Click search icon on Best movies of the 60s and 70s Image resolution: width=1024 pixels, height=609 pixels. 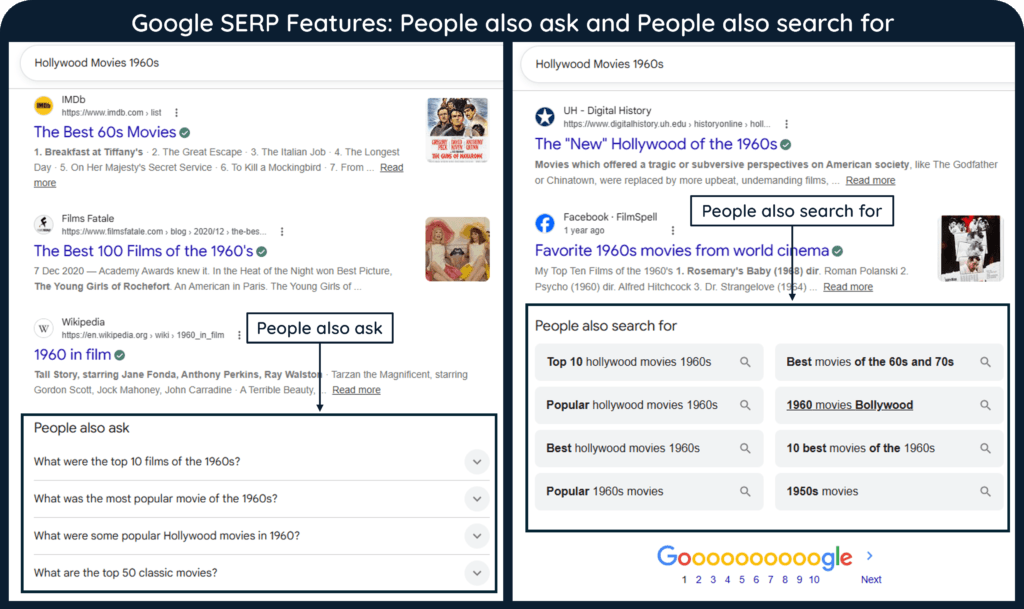pos(985,362)
